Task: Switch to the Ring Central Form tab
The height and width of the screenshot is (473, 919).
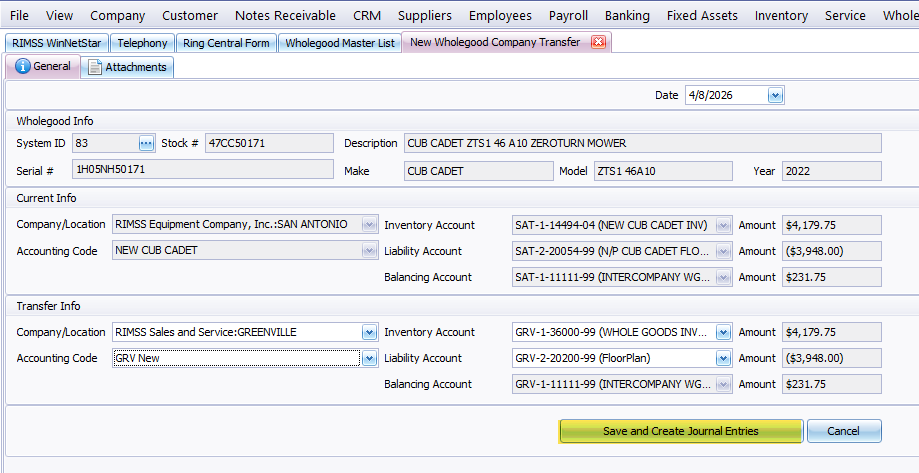Action: pos(226,43)
